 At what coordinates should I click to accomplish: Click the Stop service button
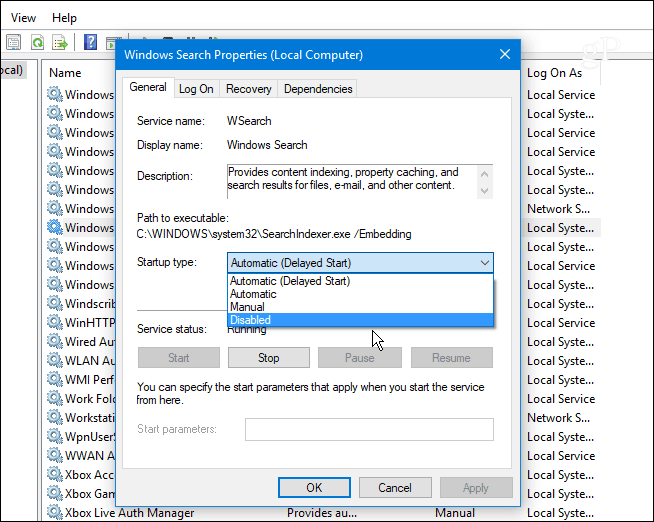pyautogui.click(x=269, y=358)
